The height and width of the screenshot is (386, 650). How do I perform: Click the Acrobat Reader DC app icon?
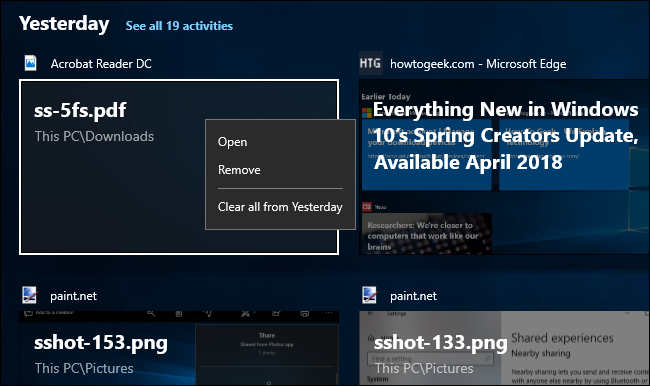[x=30, y=63]
